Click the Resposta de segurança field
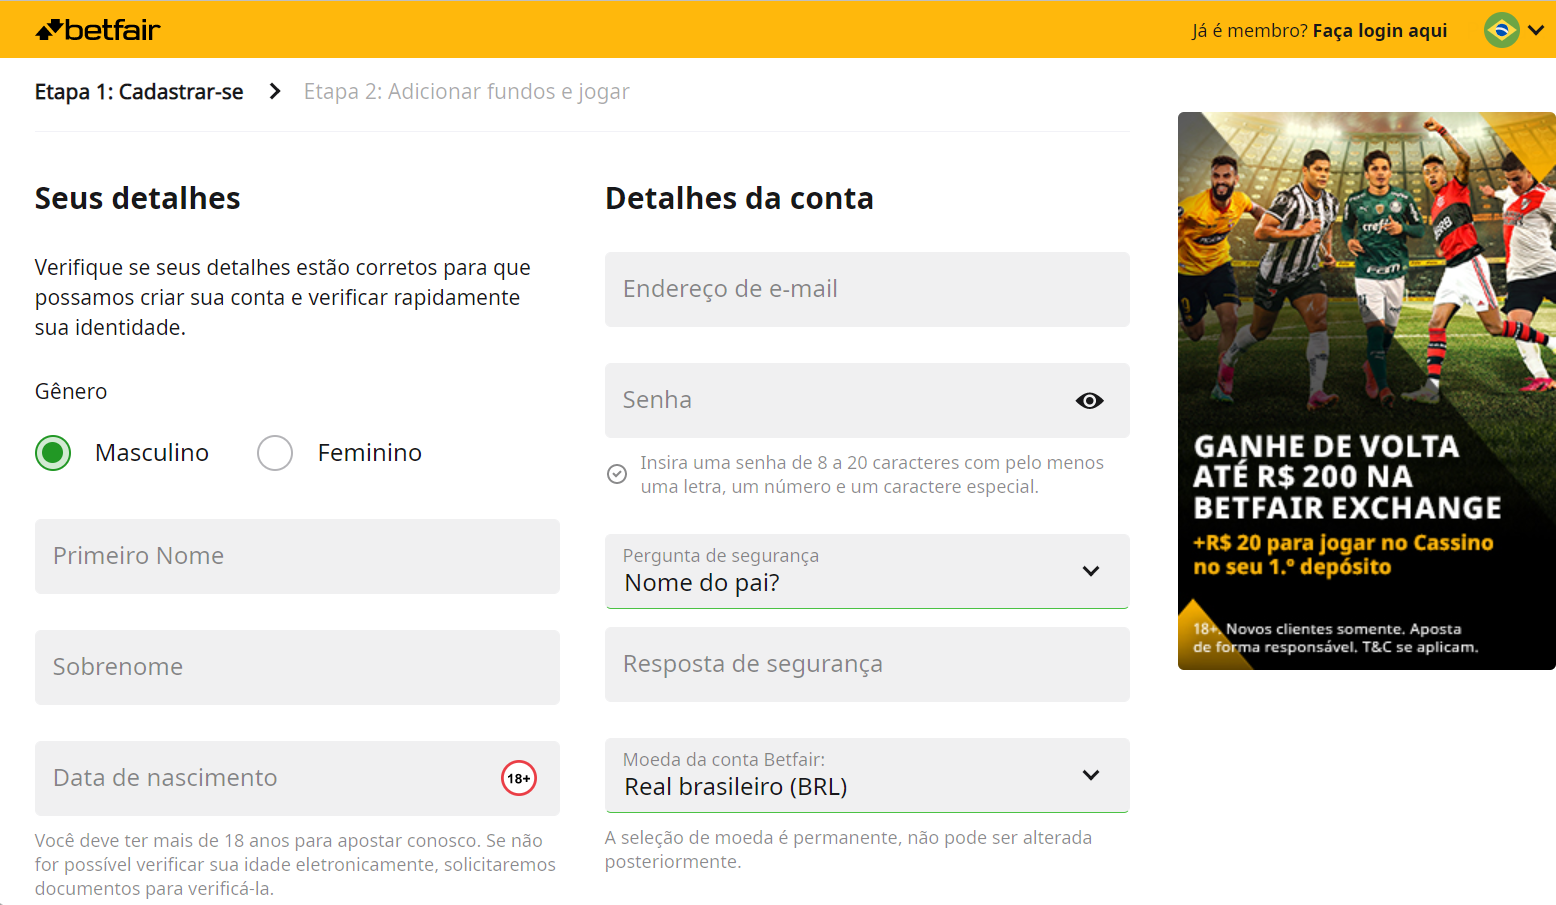Screen dimensions: 1556x905 click(867, 664)
